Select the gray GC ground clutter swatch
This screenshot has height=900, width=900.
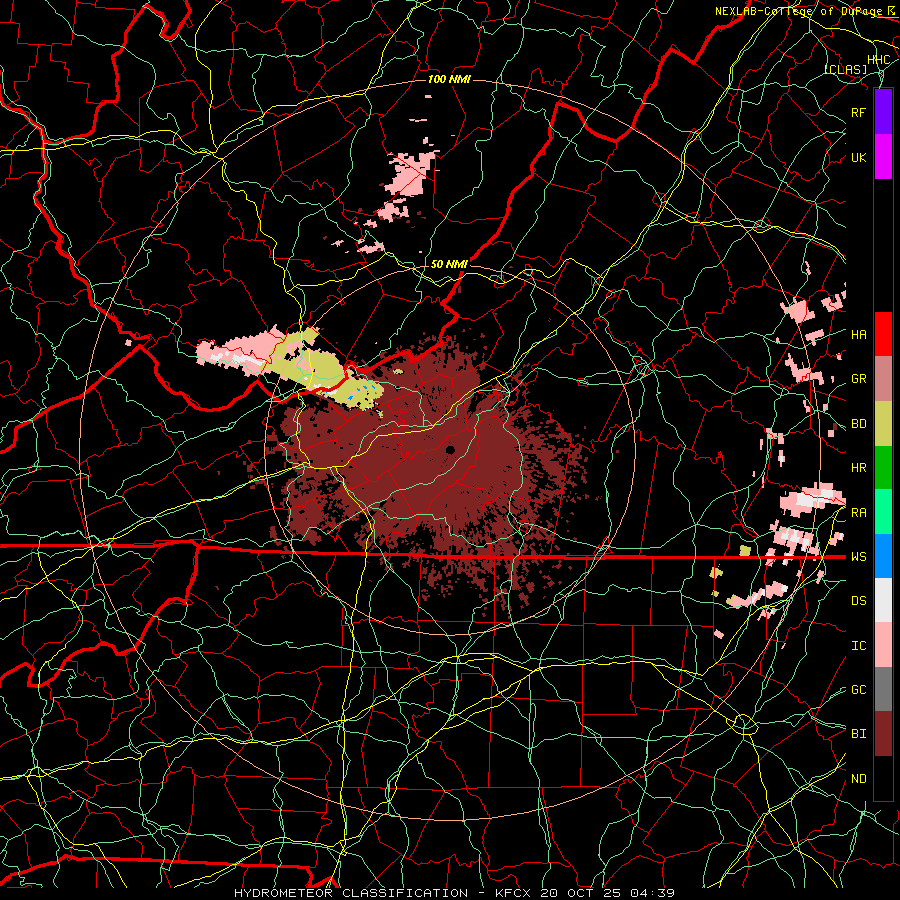[x=883, y=689]
